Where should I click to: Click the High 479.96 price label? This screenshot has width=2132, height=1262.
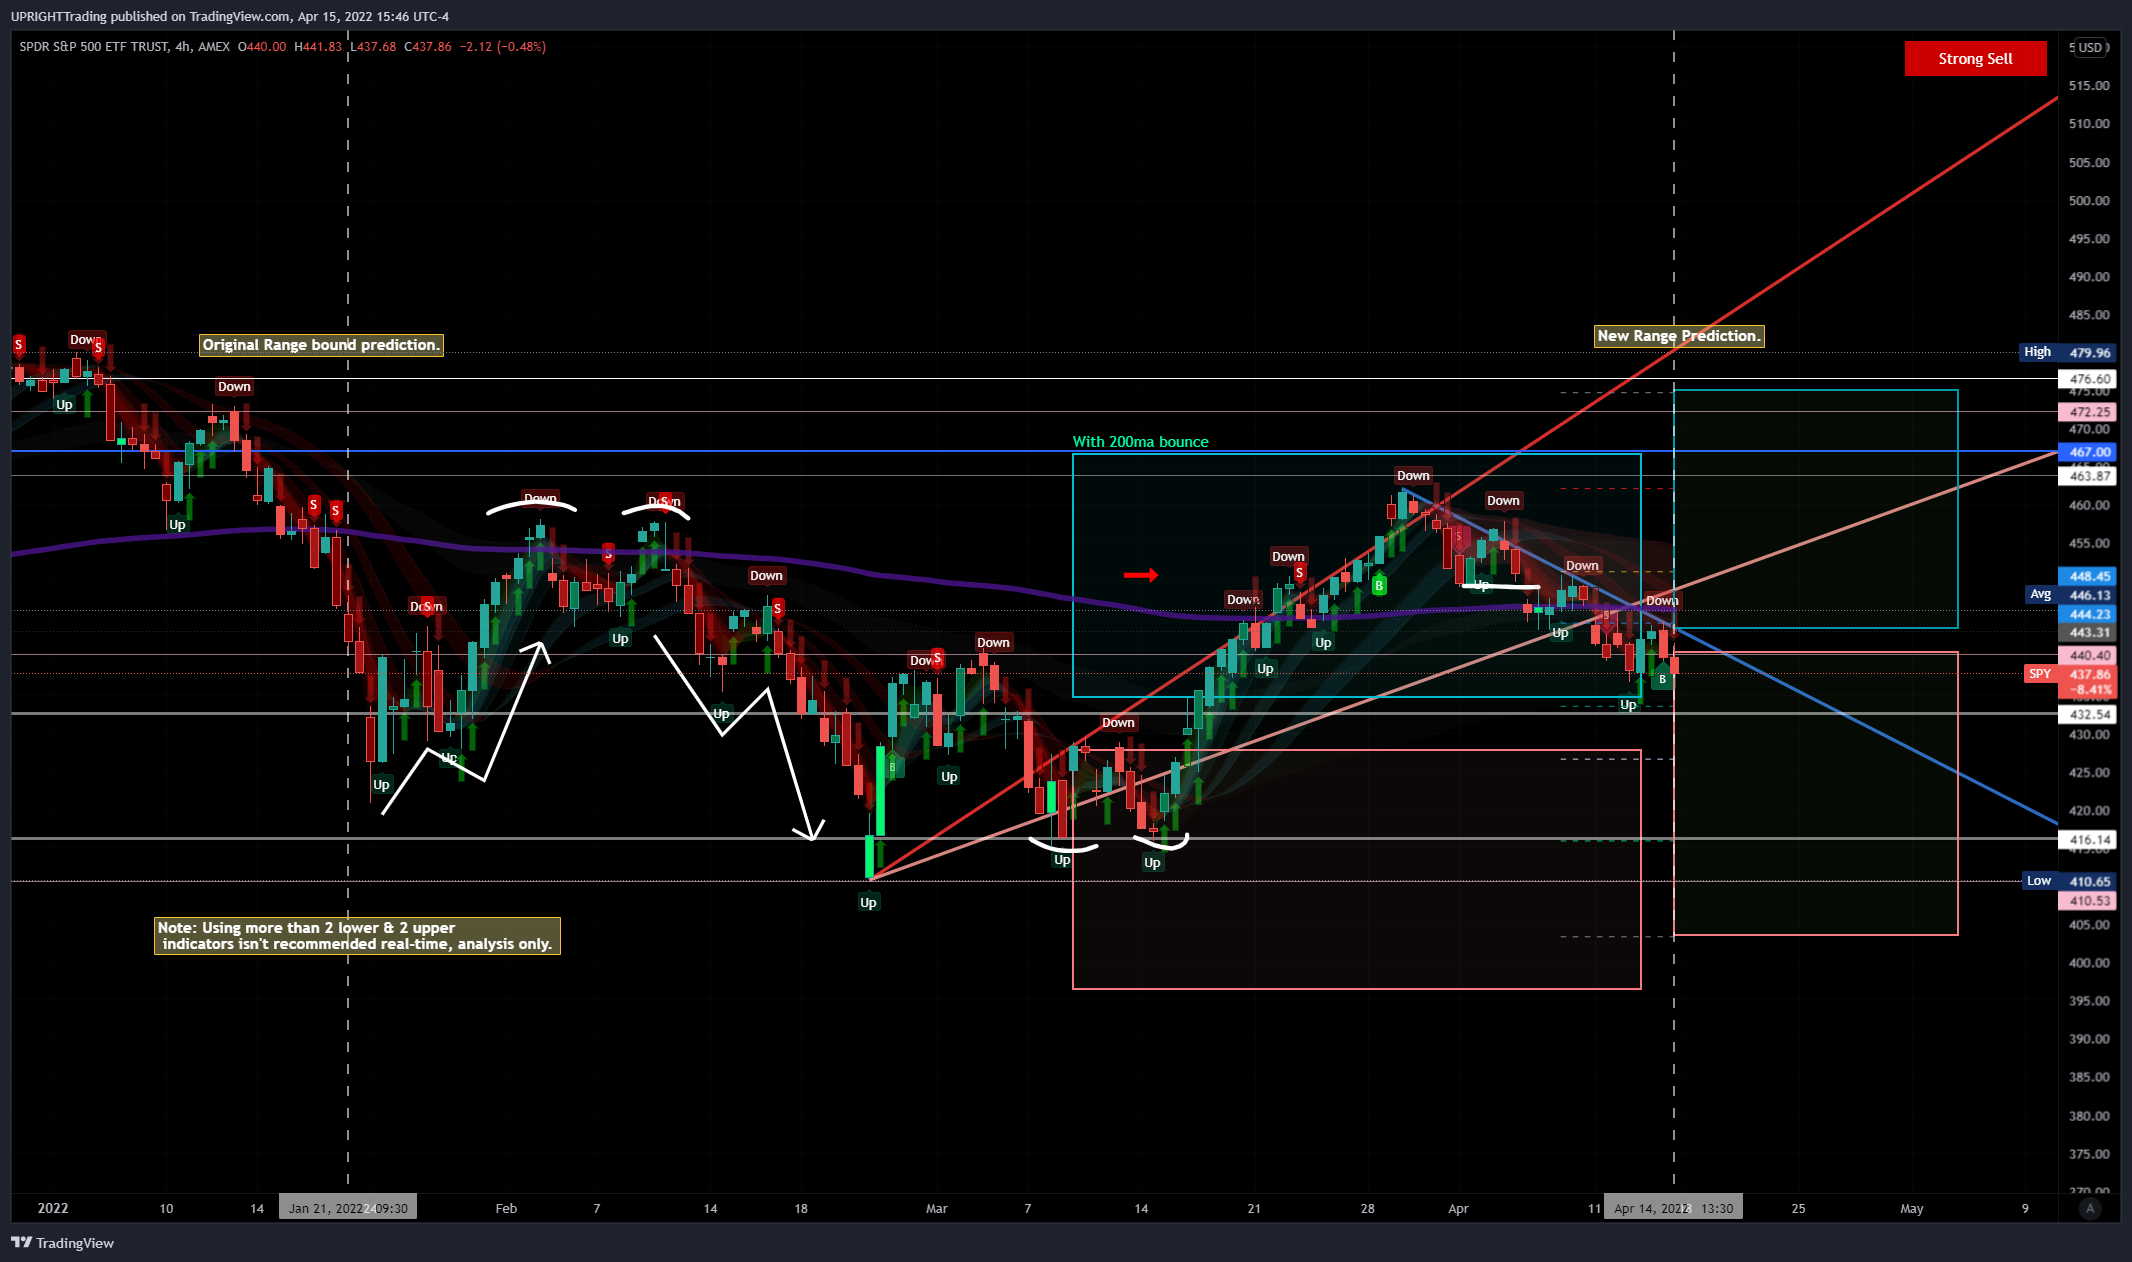2066,352
